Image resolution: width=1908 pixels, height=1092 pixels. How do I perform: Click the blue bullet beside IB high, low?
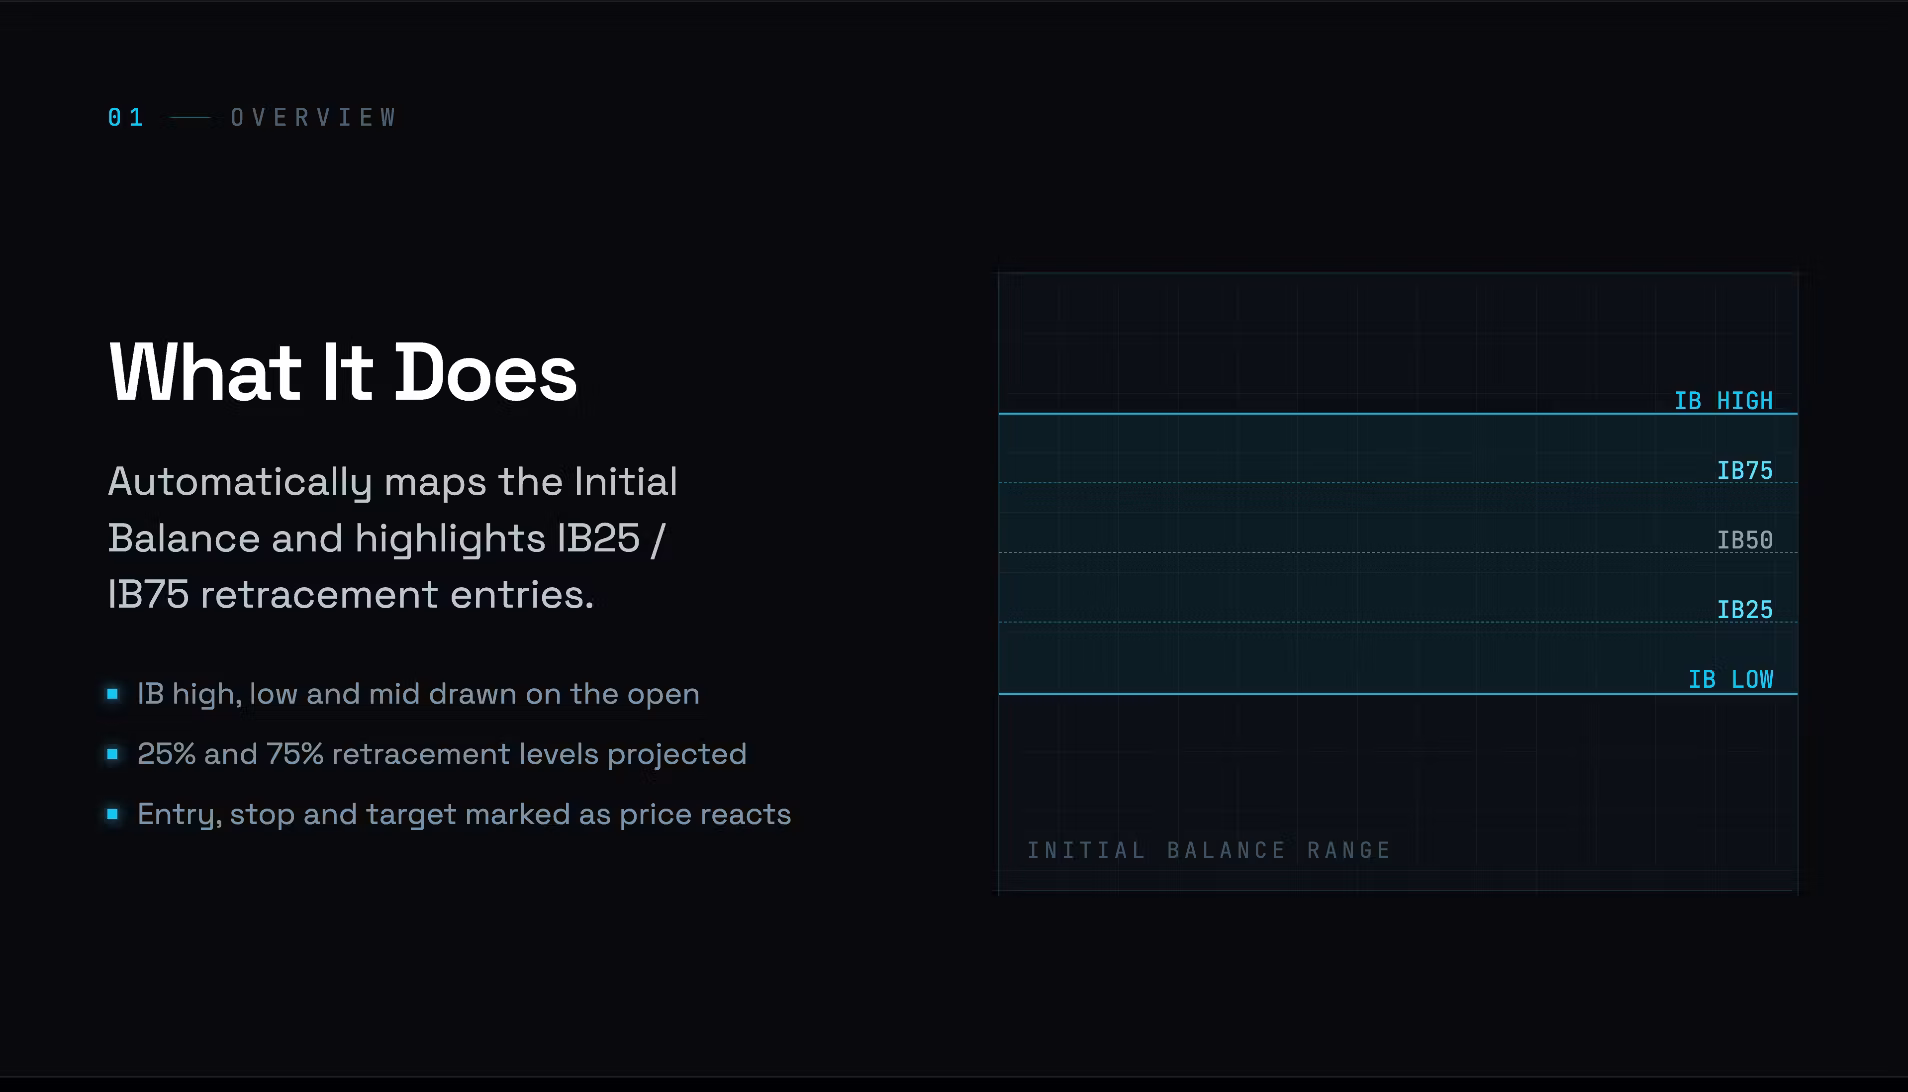113,694
